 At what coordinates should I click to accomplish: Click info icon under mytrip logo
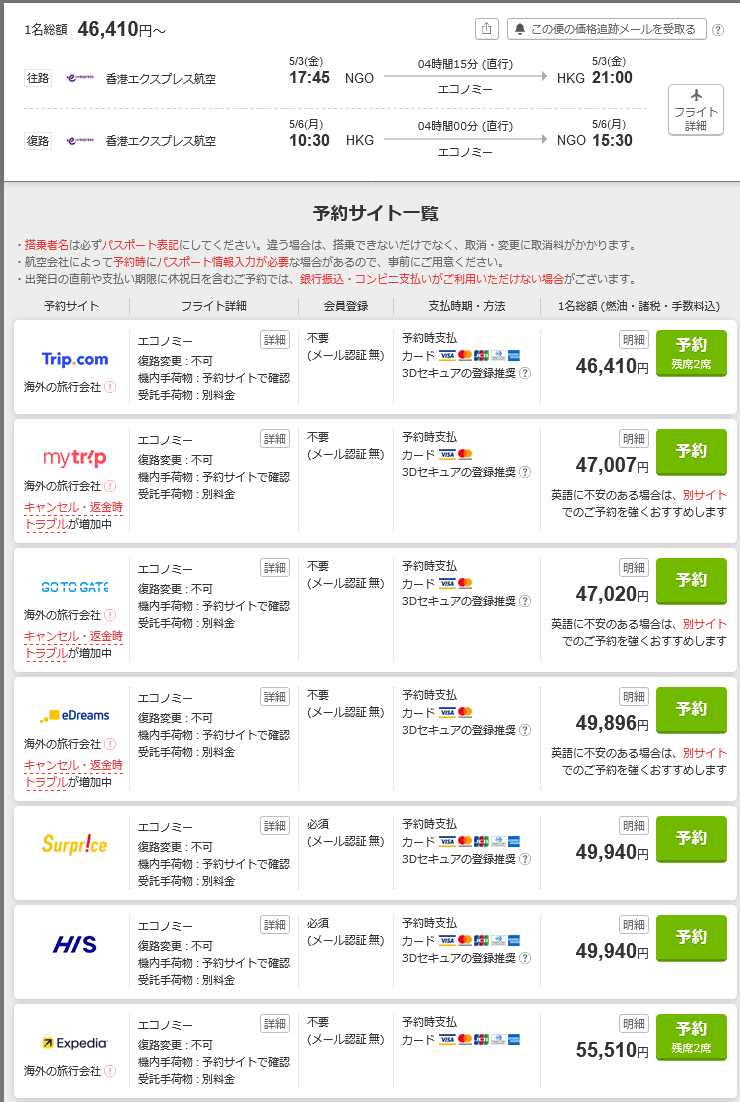[110, 486]
